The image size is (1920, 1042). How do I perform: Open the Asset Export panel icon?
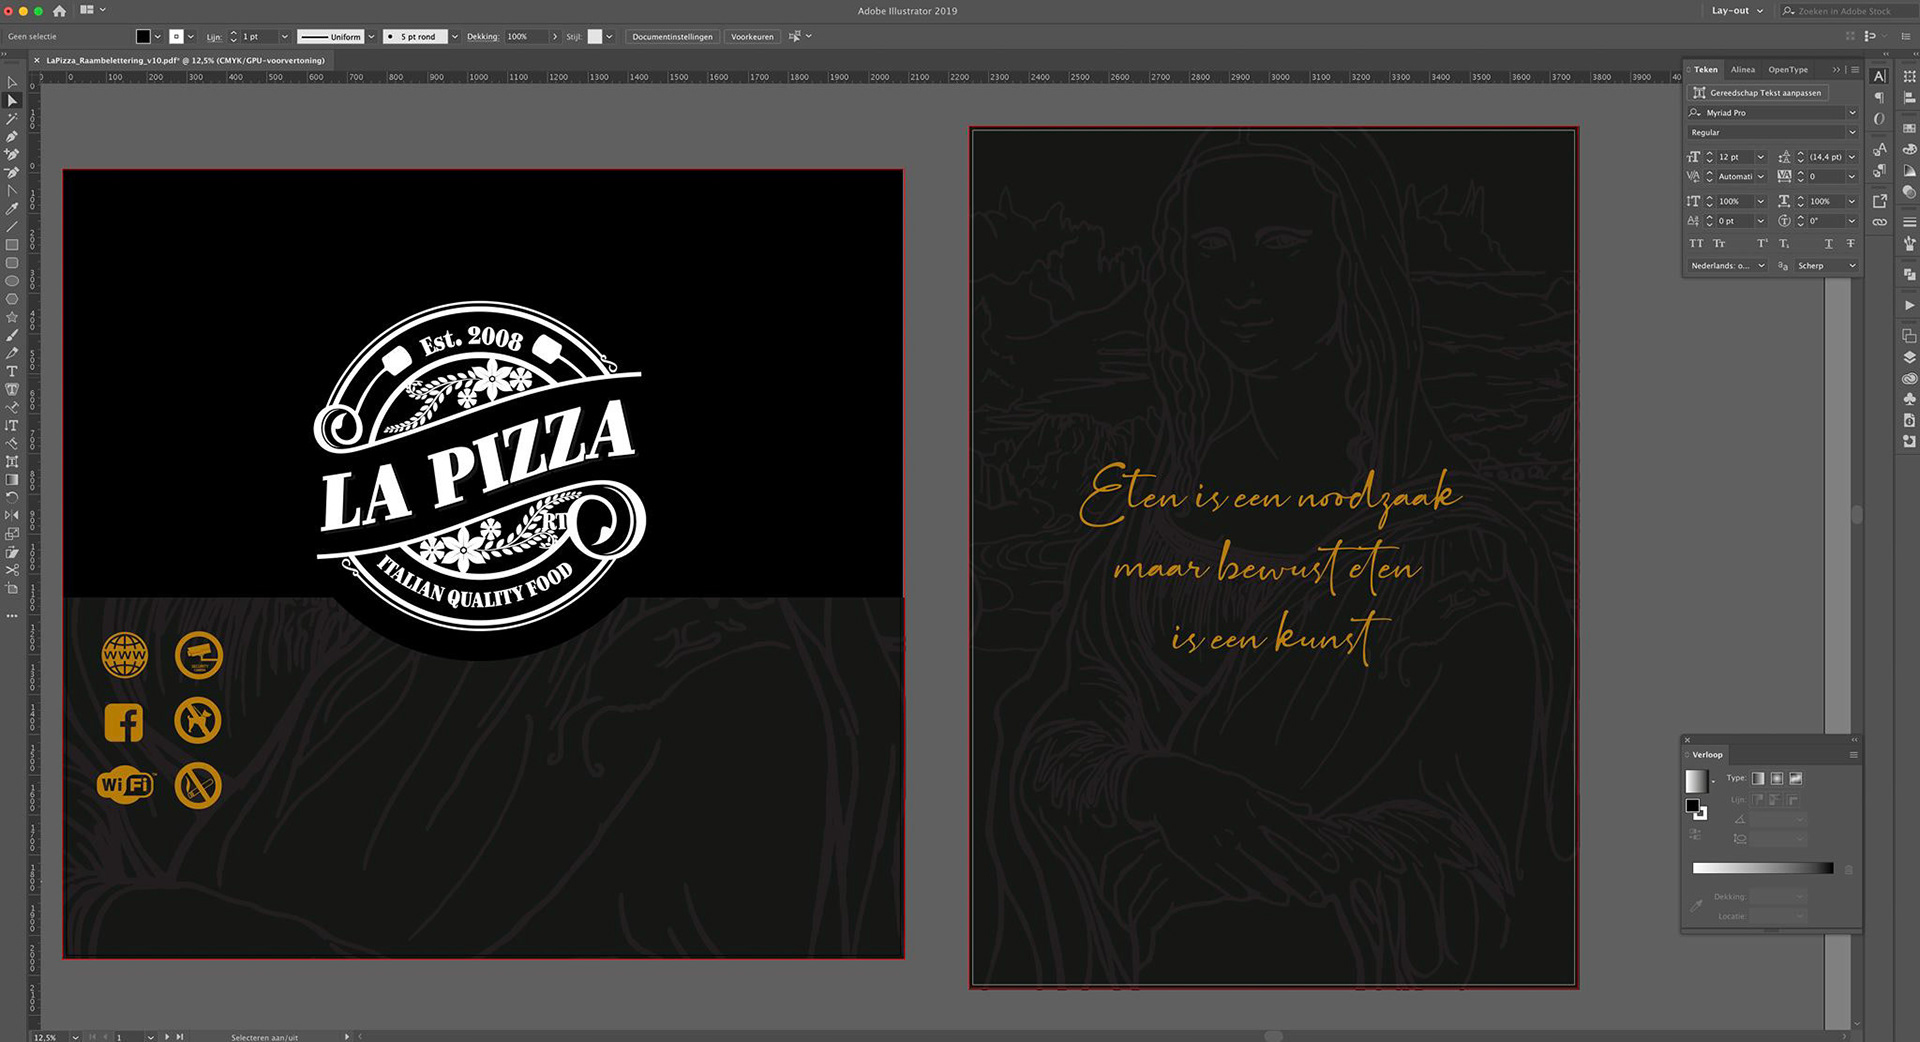tap(1879, 201)
